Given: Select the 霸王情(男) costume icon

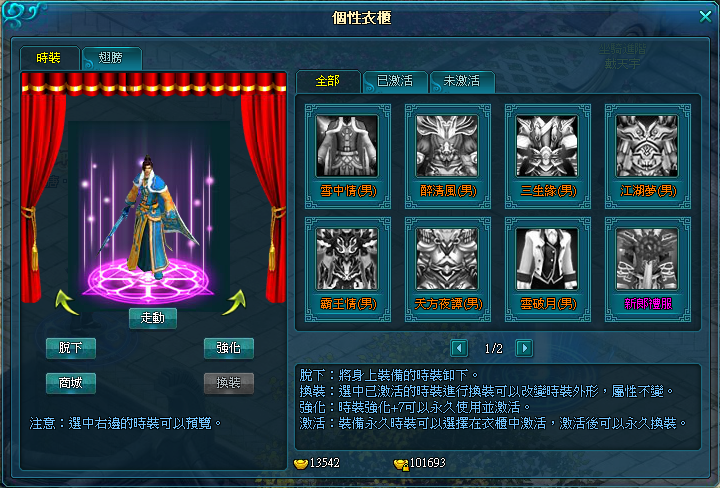Looking at the screenshot, I should click(x=347, y=259).
